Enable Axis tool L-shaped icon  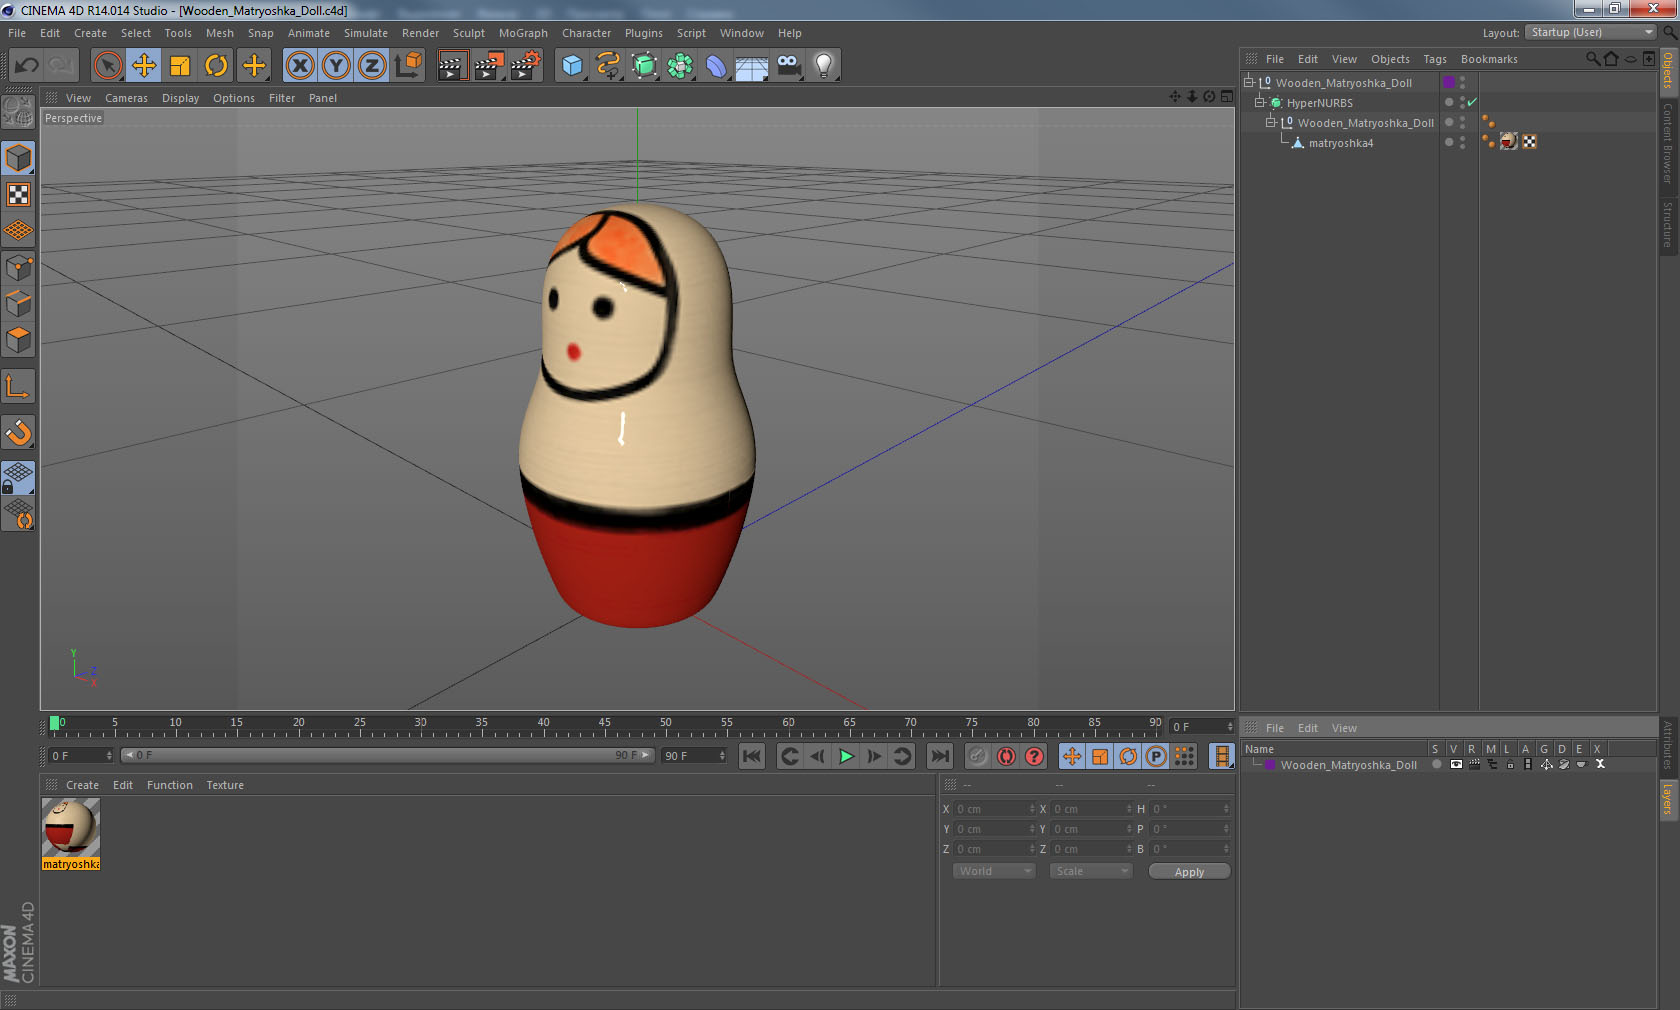coord(18,386)
